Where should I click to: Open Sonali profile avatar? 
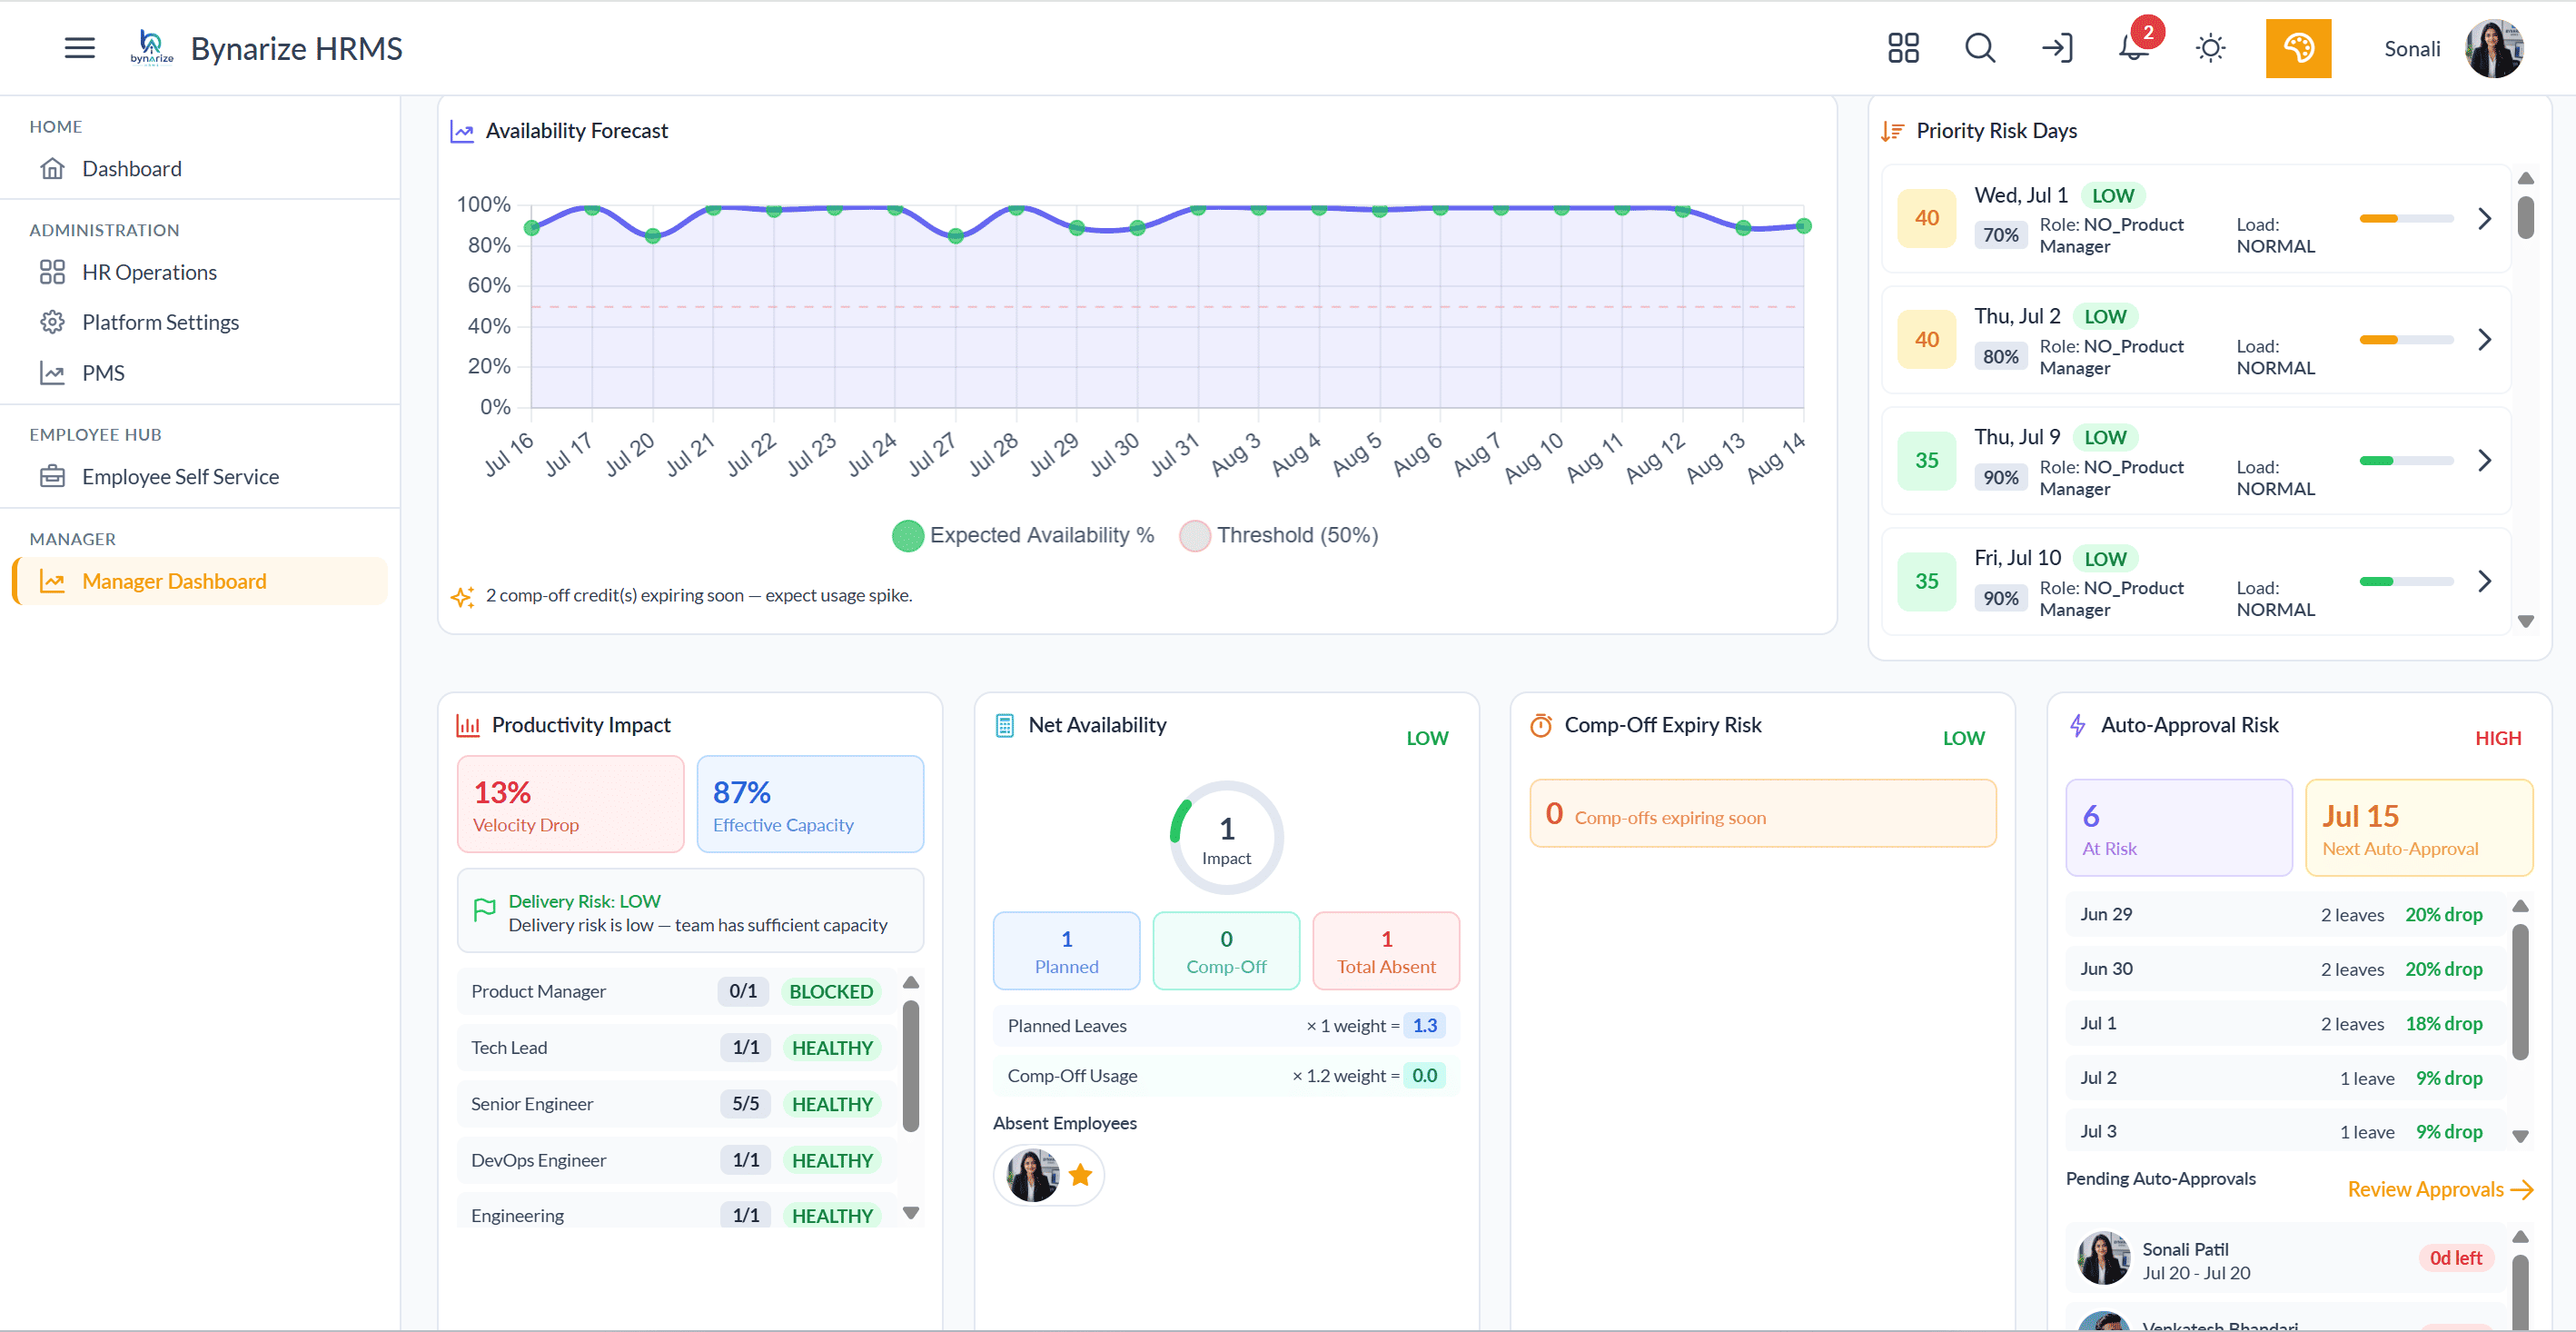2494,48
